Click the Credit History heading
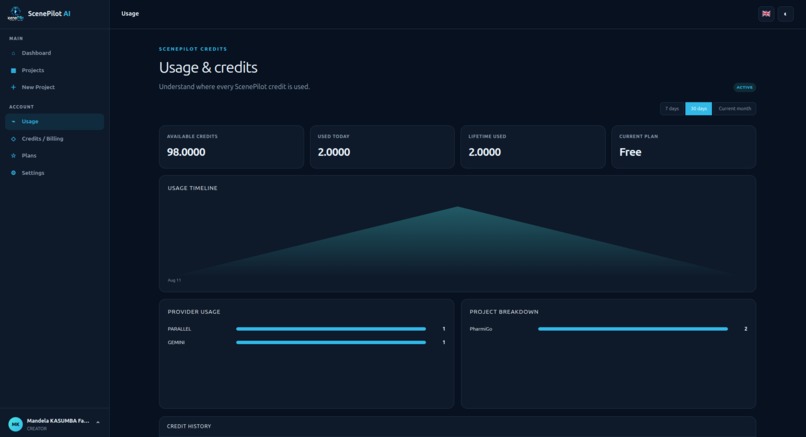 pyautogui.click(x=189, y=426)
